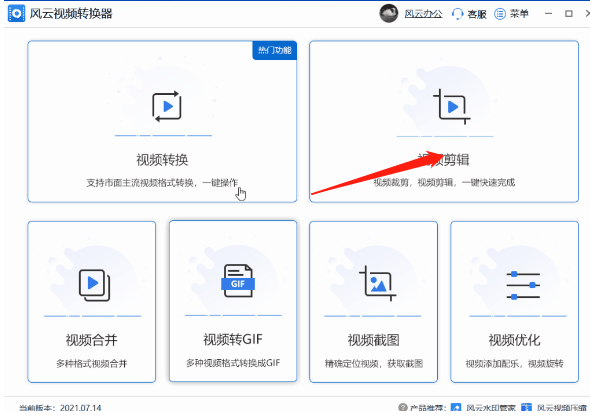The width and height of the screenshot is (590, 416).
Task: Open the 风云办公 account link
Action: coord(423,14)
